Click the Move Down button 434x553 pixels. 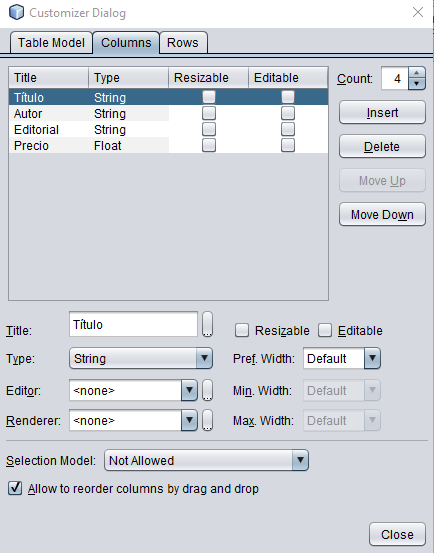pos(382,214)
